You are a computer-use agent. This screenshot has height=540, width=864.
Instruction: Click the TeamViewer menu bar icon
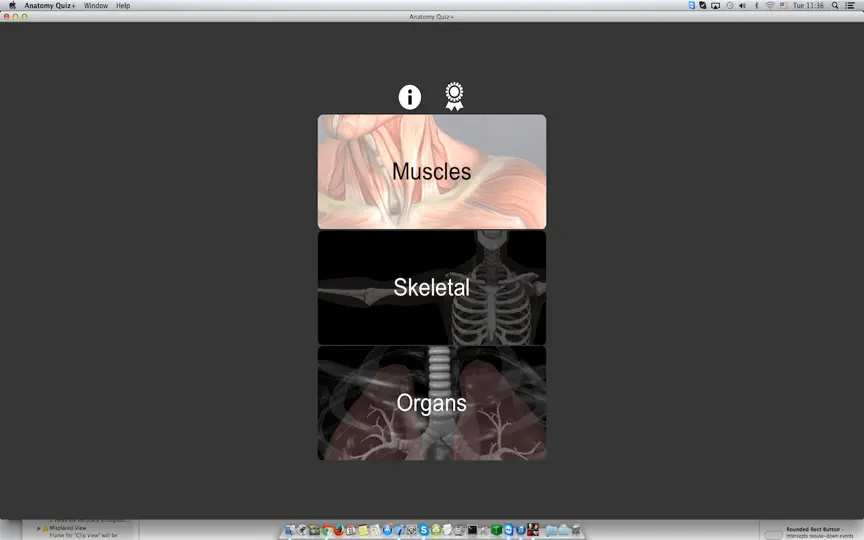tap(692, 6)
